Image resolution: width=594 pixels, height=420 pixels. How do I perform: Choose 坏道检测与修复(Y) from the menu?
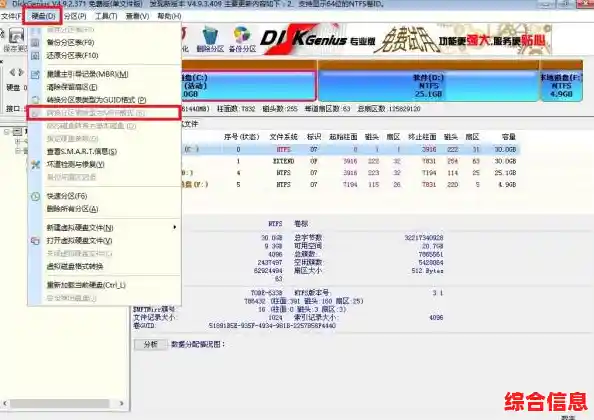click(104, 164)
